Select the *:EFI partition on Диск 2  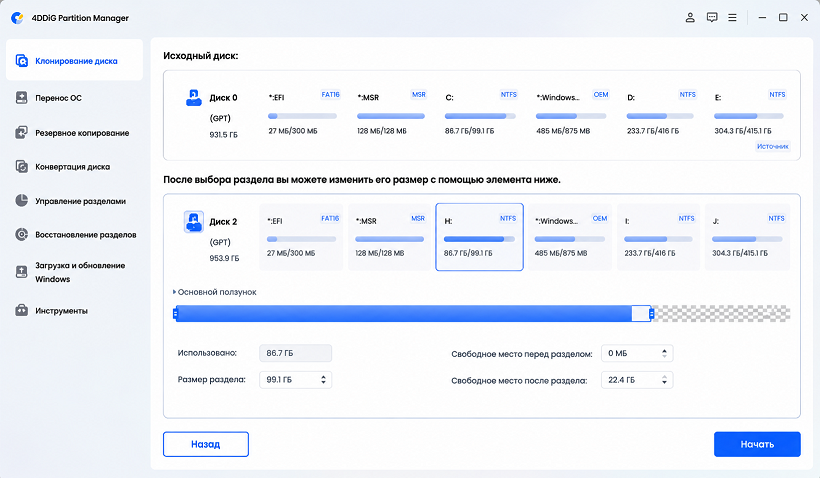pos(302,237)
